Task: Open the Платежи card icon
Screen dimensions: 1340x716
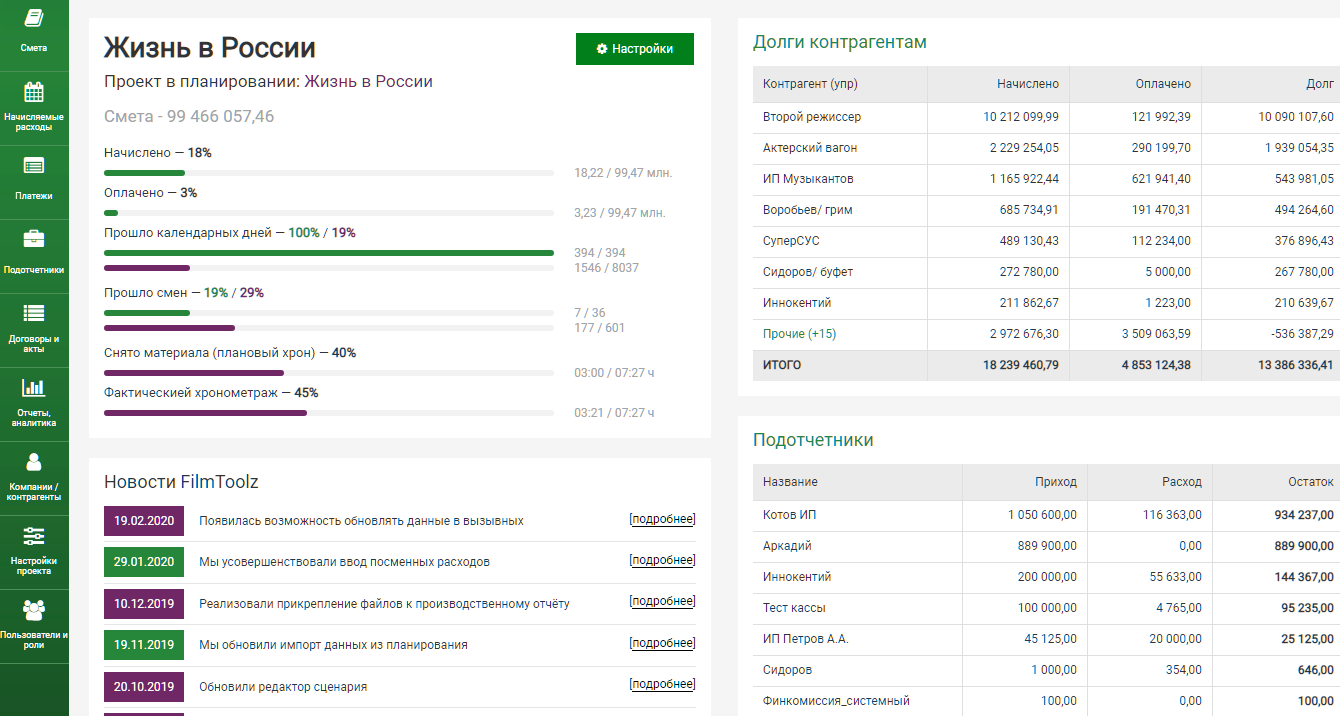Action: (34, 166)
